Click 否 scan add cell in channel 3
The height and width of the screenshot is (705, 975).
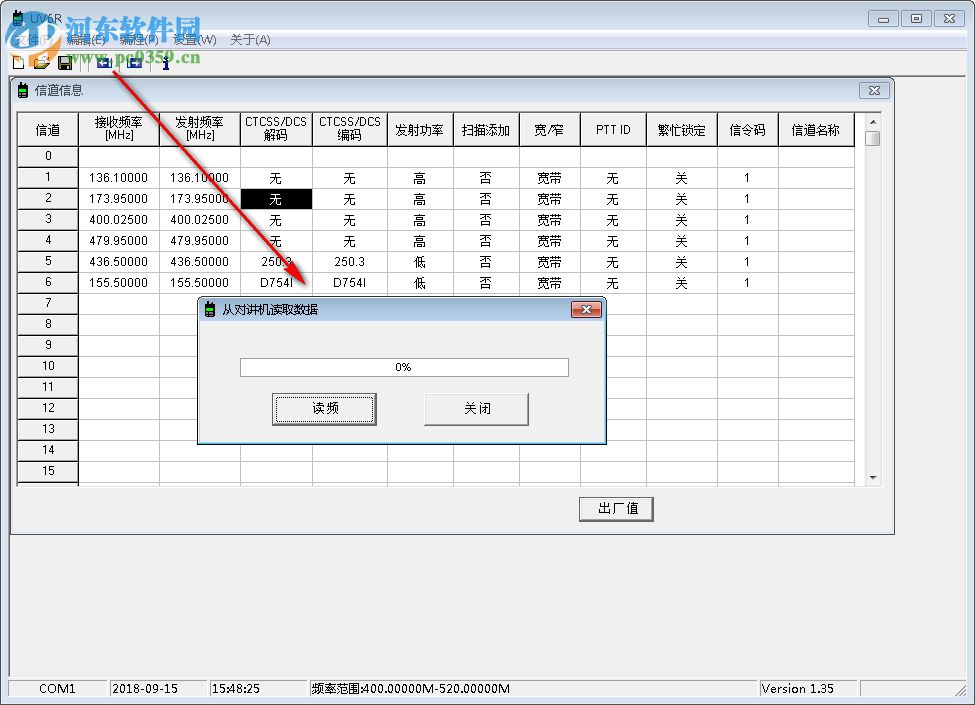tap(486, 220)
